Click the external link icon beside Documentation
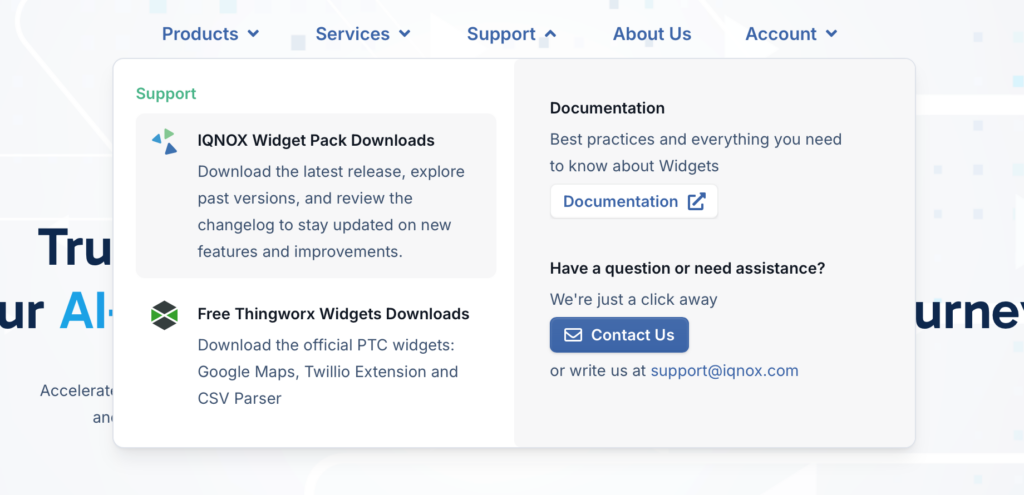Screen dimensions: 1024x495 coord(696,201)
